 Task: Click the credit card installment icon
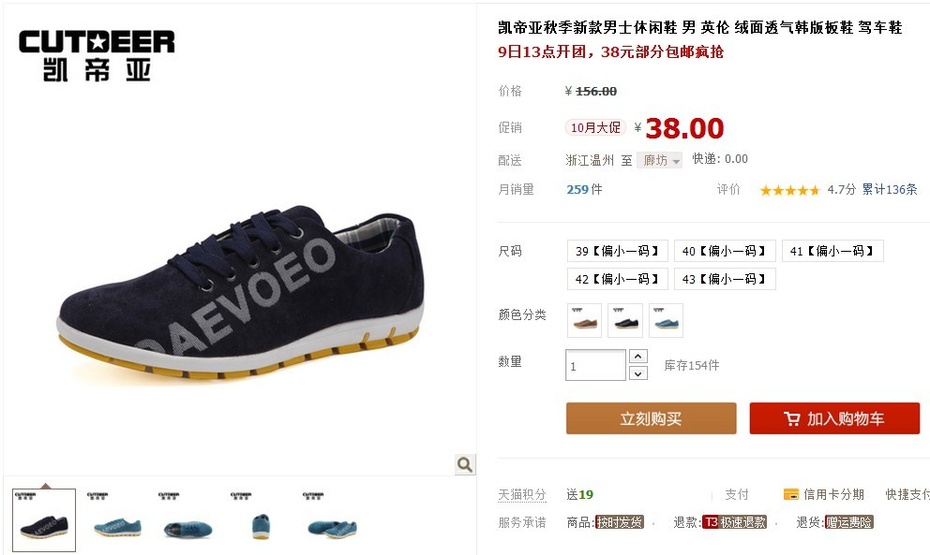point(791,494)
